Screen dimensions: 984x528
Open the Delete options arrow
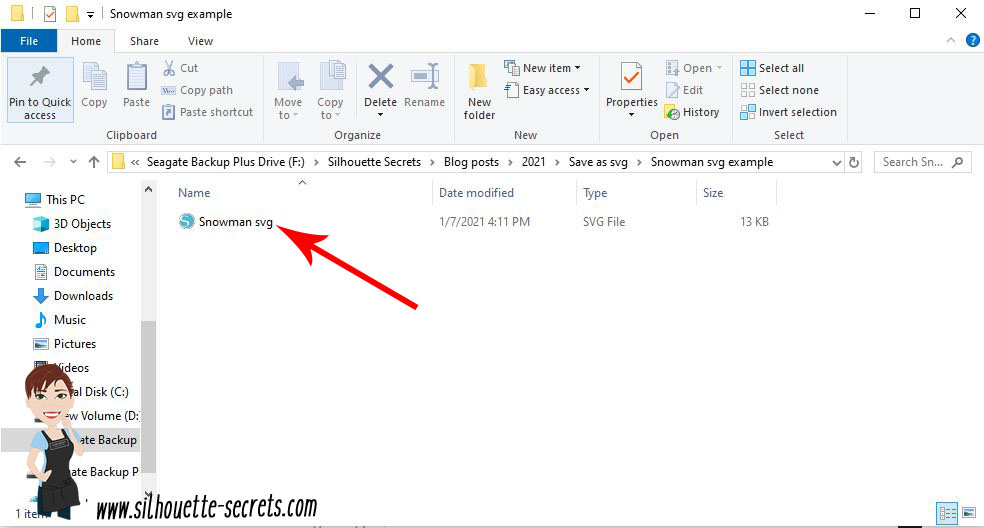380,115
